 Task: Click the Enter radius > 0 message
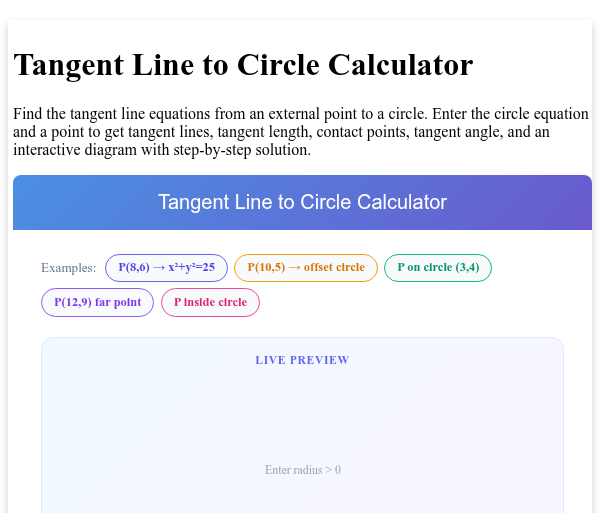coord(303,470)
